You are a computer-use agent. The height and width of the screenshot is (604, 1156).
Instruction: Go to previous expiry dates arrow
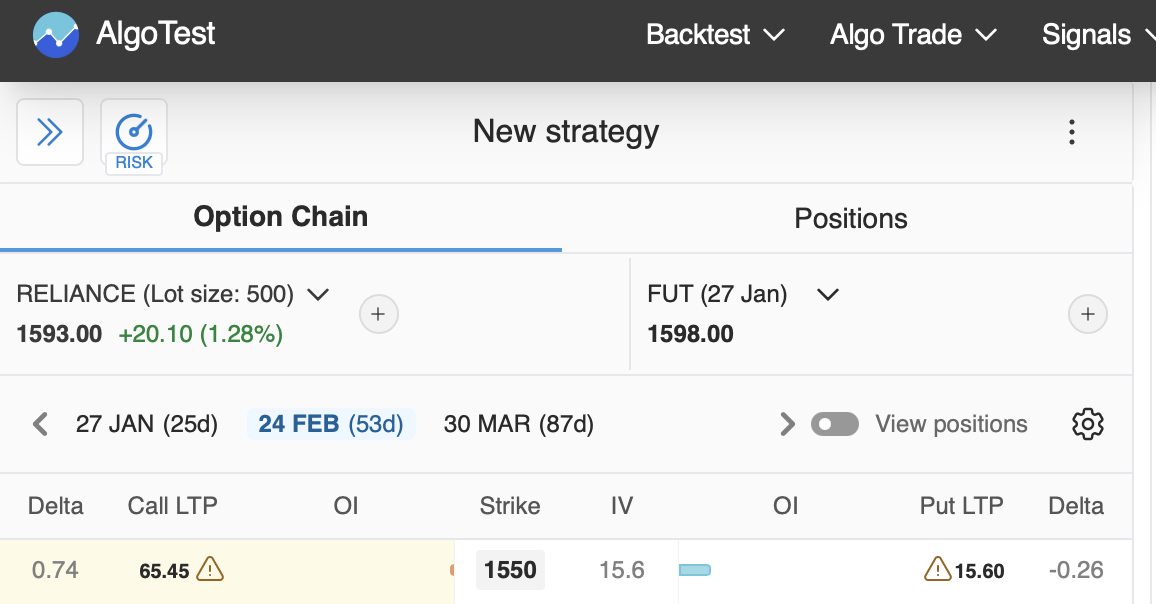pyautogui.click(x=40, y=424)
